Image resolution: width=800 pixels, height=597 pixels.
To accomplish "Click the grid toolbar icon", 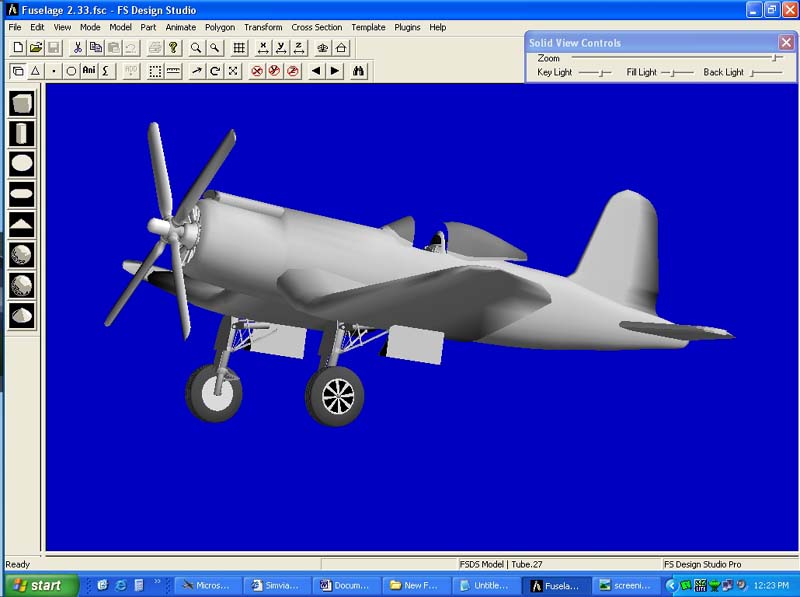I will tap(239, 48).
